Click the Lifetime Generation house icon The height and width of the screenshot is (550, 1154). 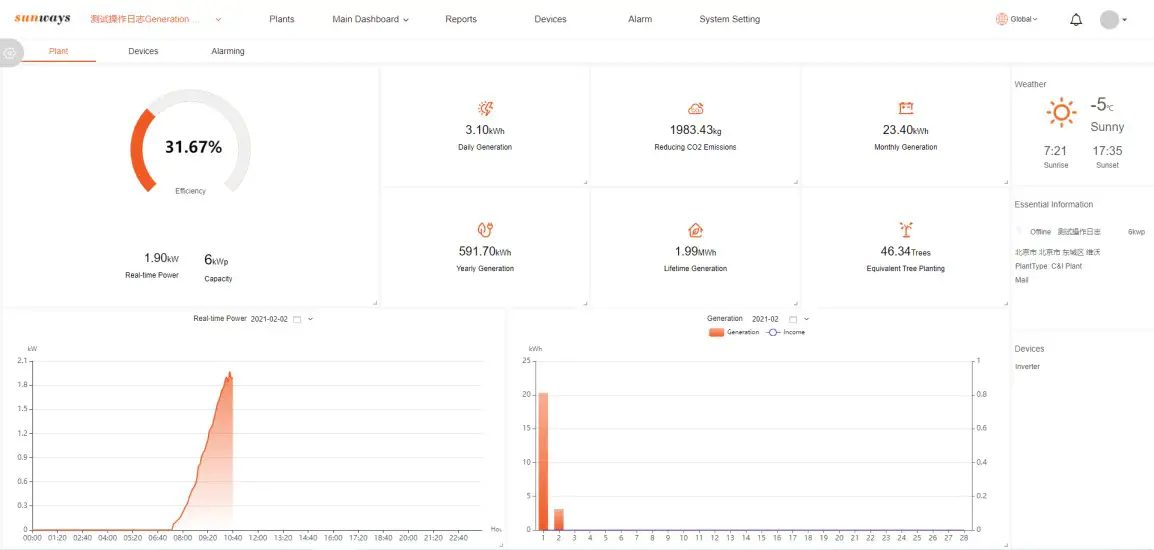(x=695, y=229)
